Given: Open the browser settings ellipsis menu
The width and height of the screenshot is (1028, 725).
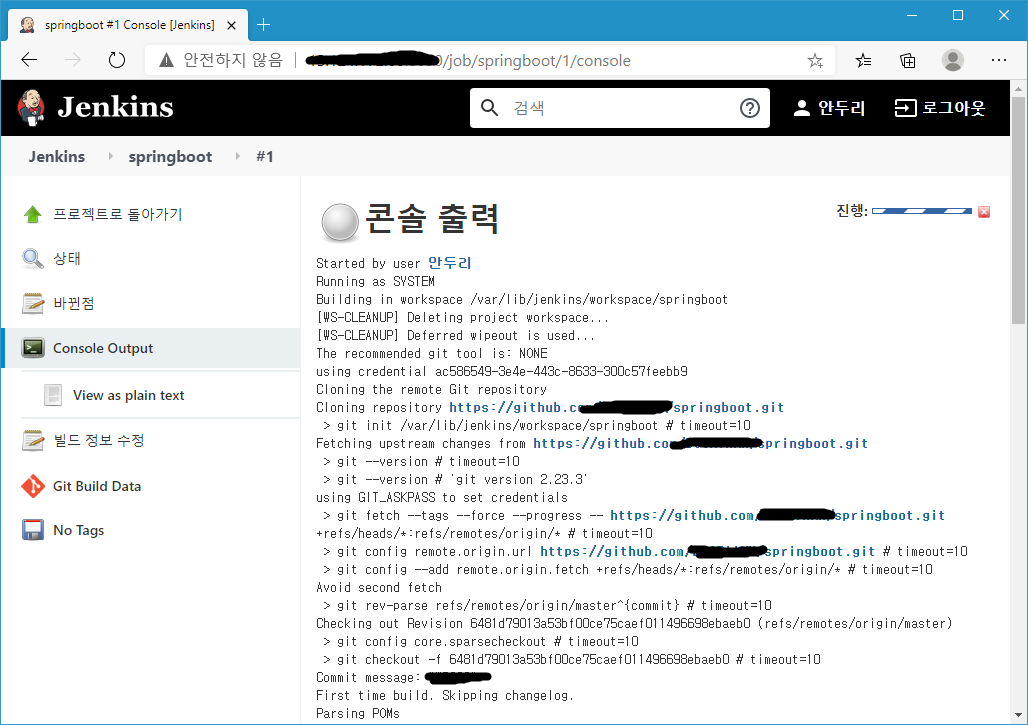Looking at the screenshot, I should pos(998,60).
